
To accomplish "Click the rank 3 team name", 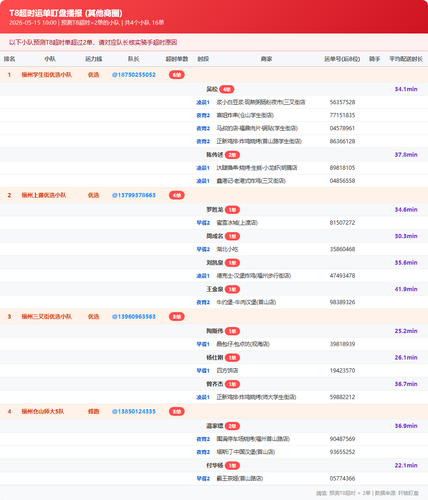I will coord(47,317).
